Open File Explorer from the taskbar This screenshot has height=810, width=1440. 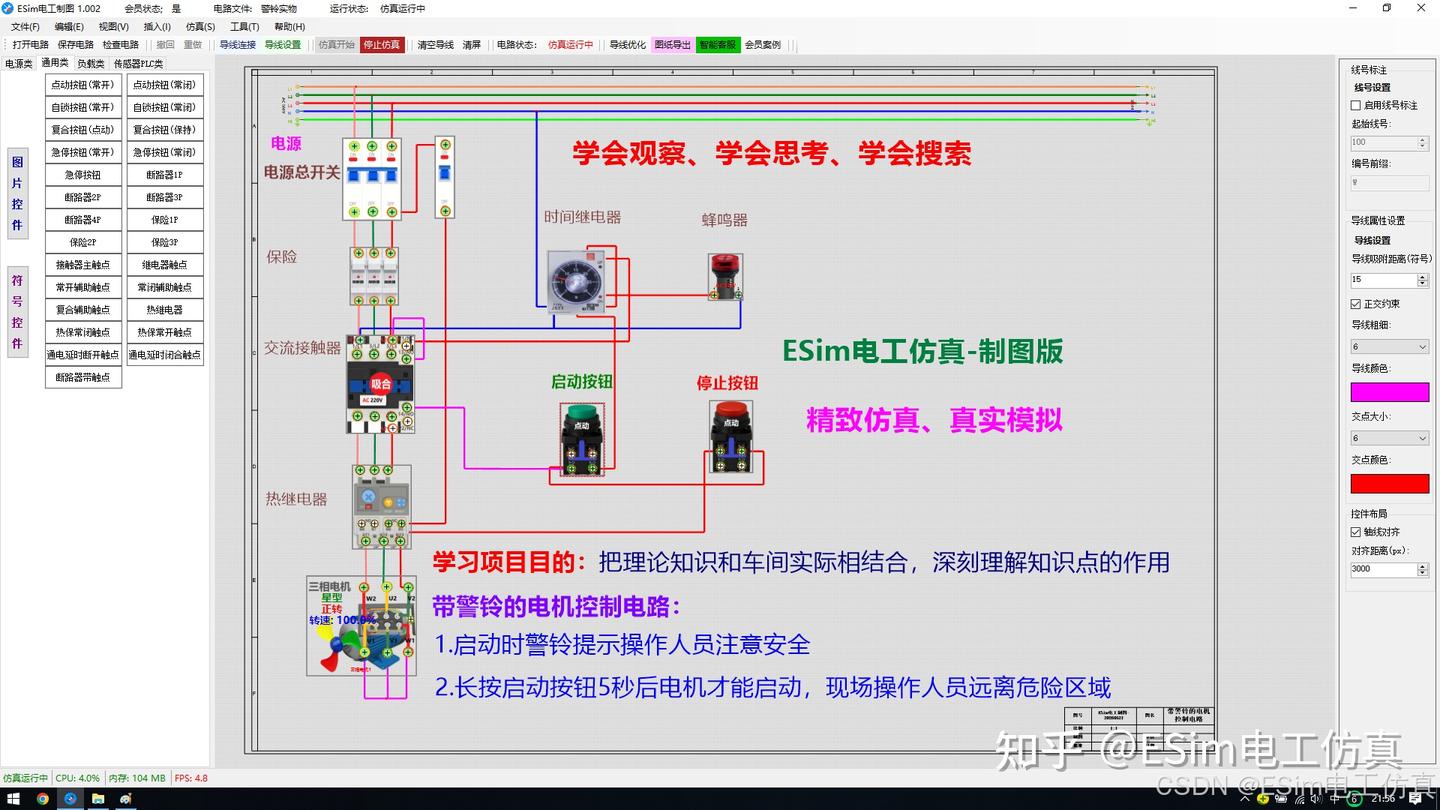[x=98, y=799]
